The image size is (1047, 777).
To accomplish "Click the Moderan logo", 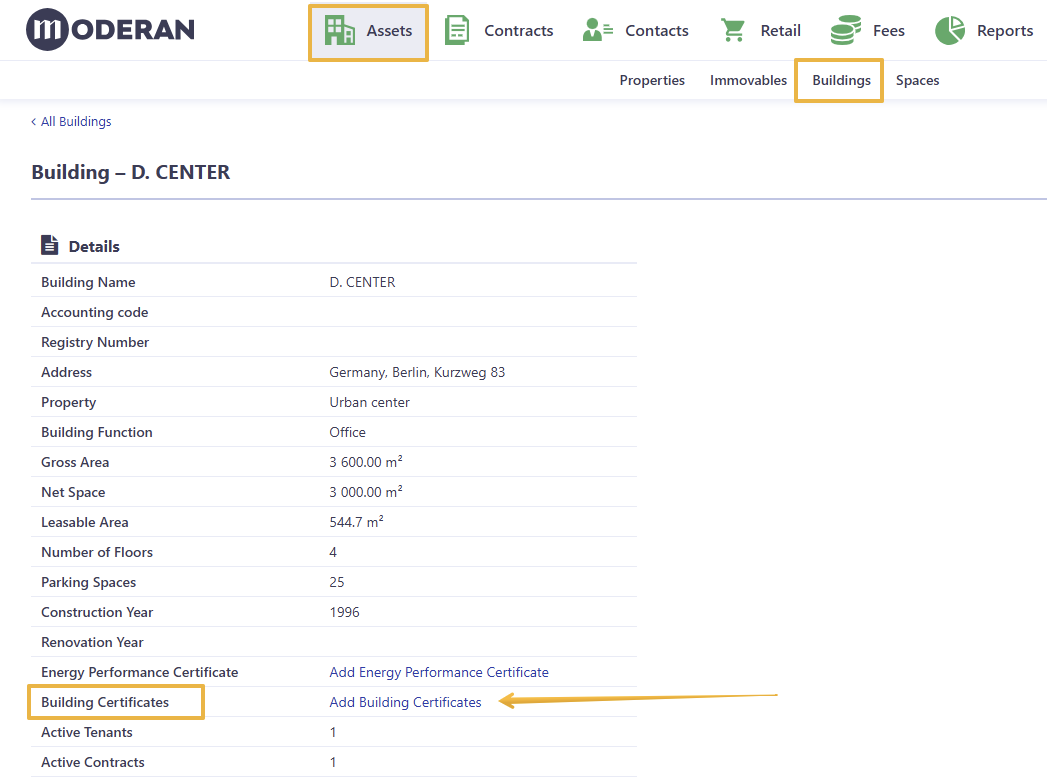I will (x=111, y=29).
